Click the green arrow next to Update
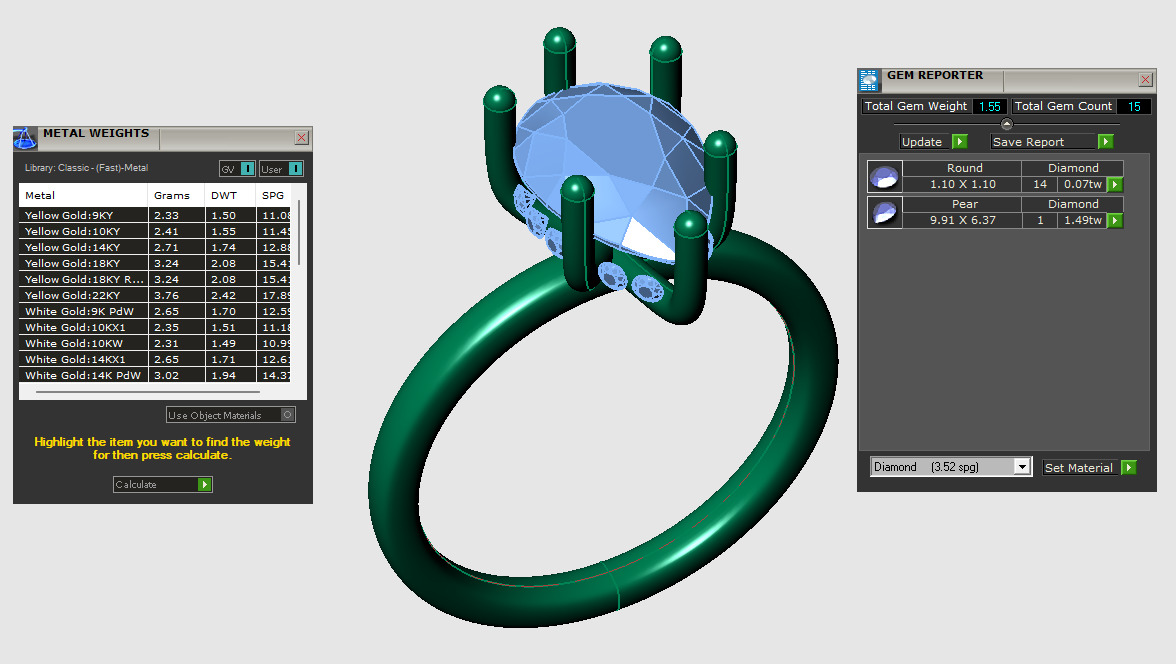Screen dimensions: 1176x664 coord(959,142)
